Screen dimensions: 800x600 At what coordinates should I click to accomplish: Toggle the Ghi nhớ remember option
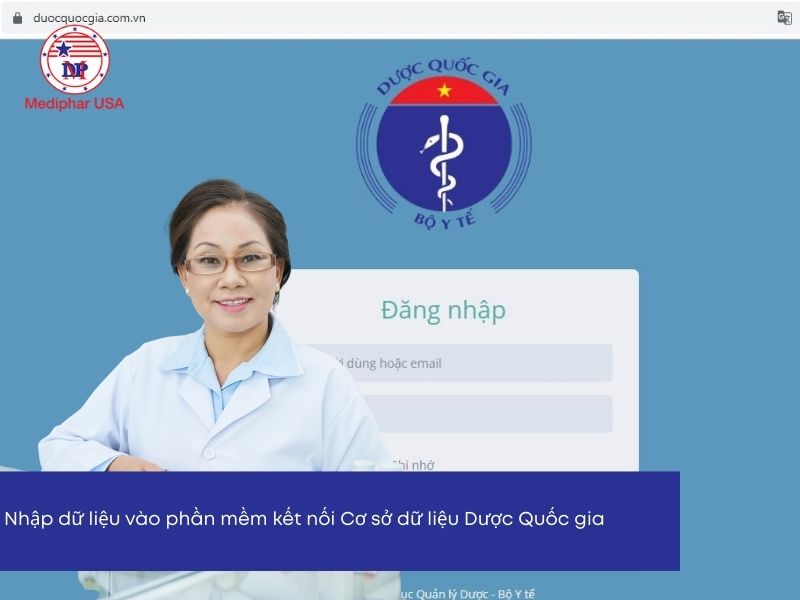tap(413, 465)
